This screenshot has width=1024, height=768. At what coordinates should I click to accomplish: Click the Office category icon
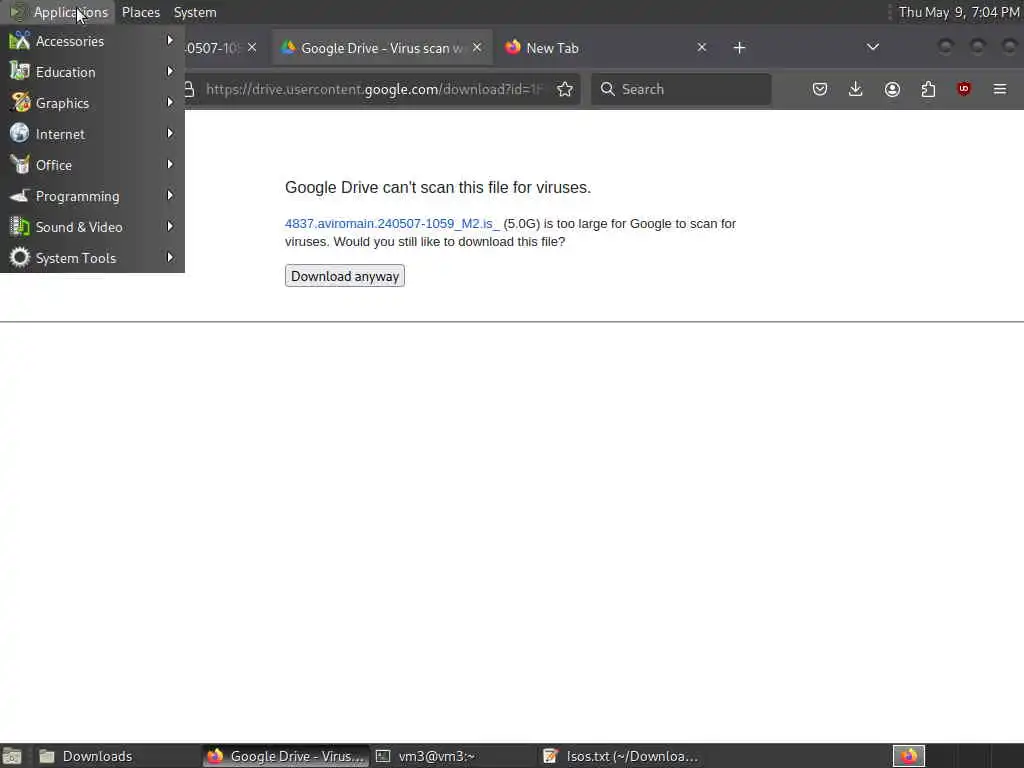coord(20,165)
